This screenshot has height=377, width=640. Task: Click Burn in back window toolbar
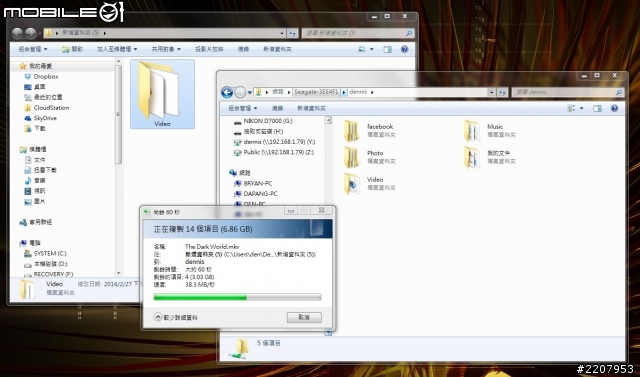click(243, 49)
